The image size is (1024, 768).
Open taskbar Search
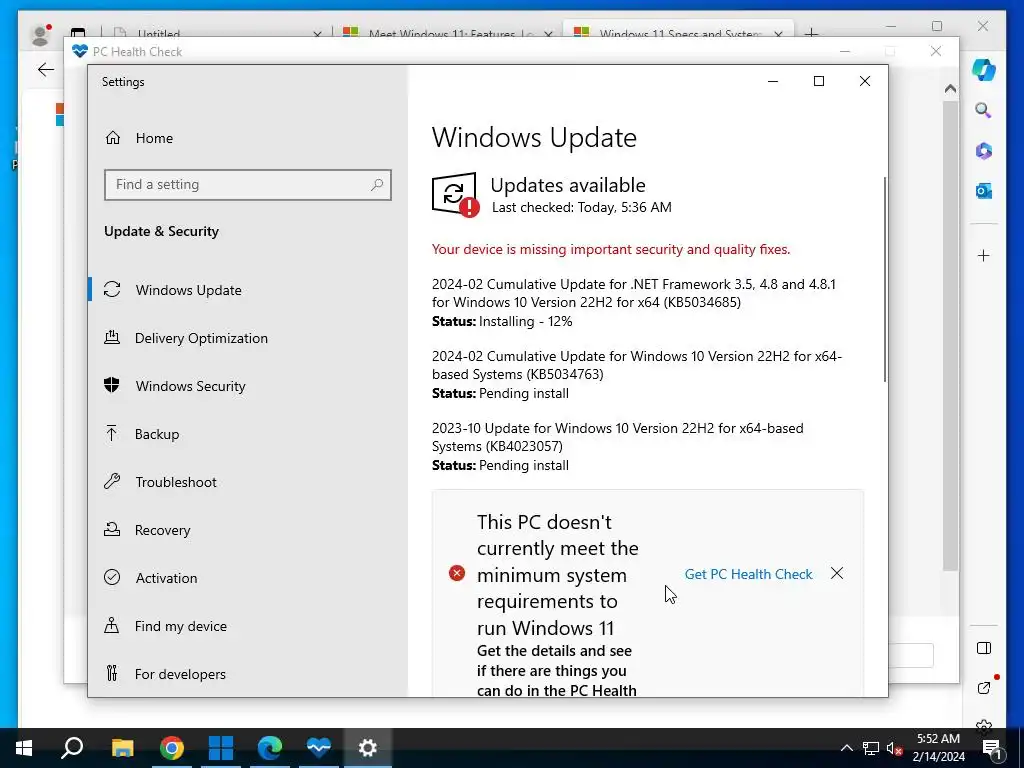click(72, 748)
